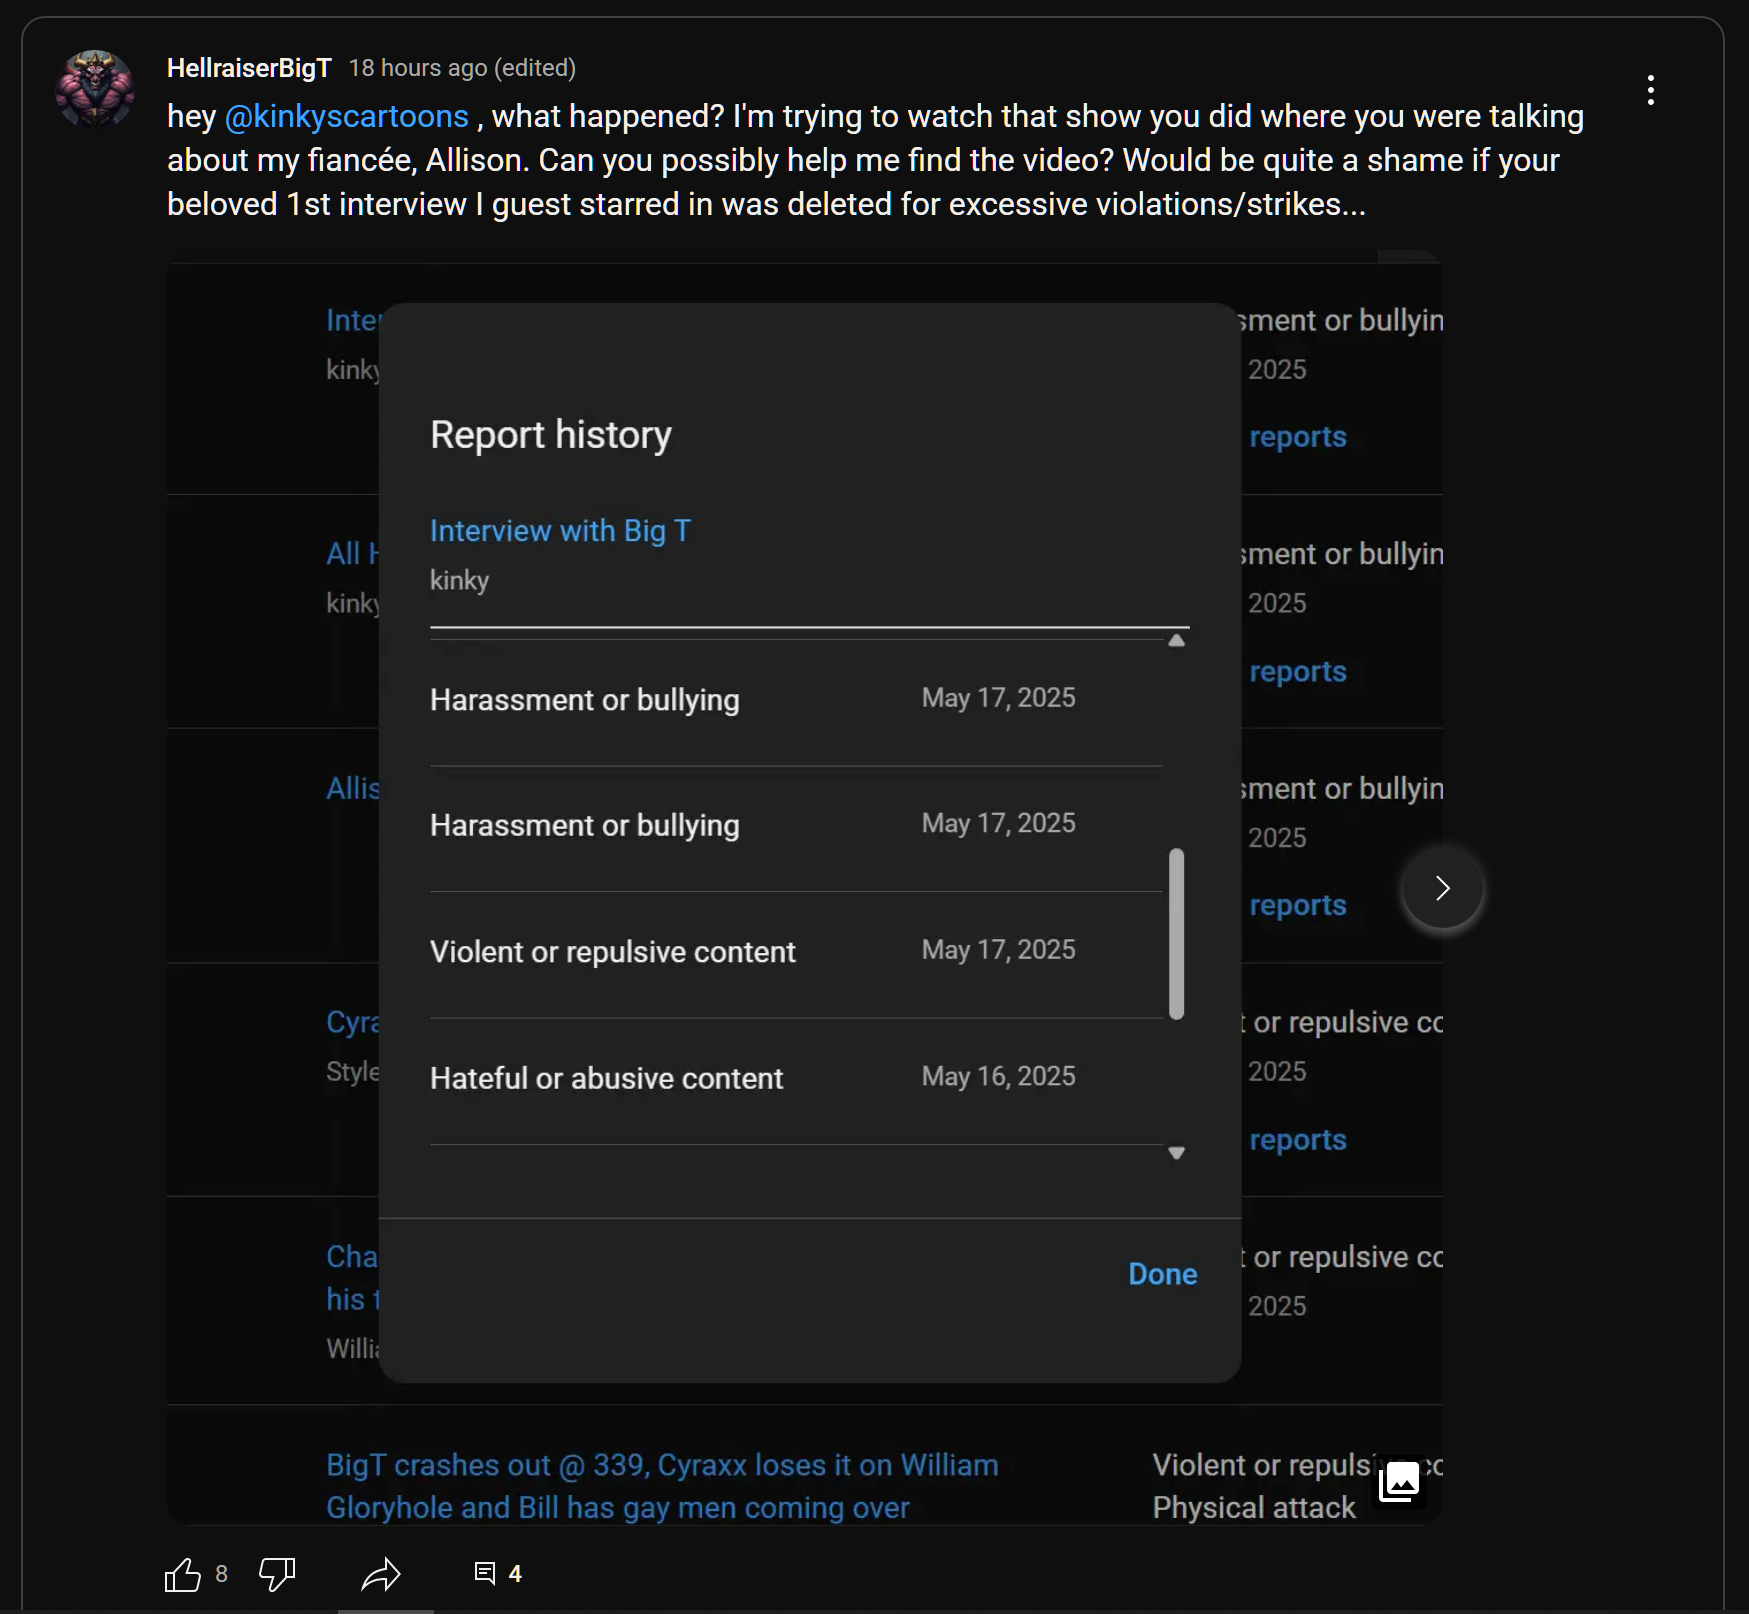Select the first Harassment or bullying entry
Viewport: 1749px width, 1614px height.
click(x=796, y=700)
